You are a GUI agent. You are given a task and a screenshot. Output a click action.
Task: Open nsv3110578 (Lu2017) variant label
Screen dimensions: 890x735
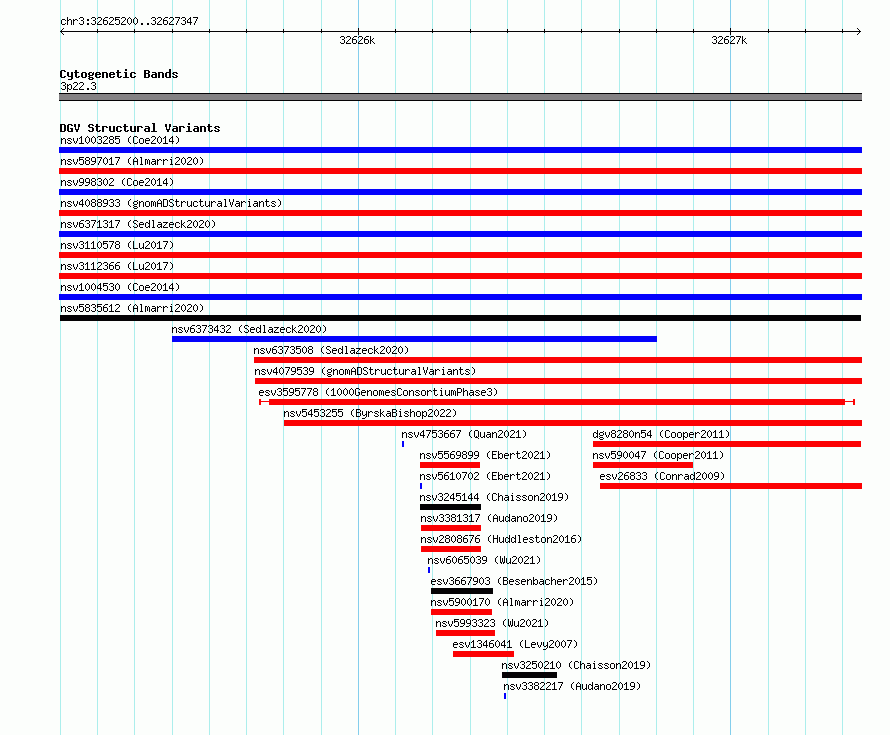(117, 245)
